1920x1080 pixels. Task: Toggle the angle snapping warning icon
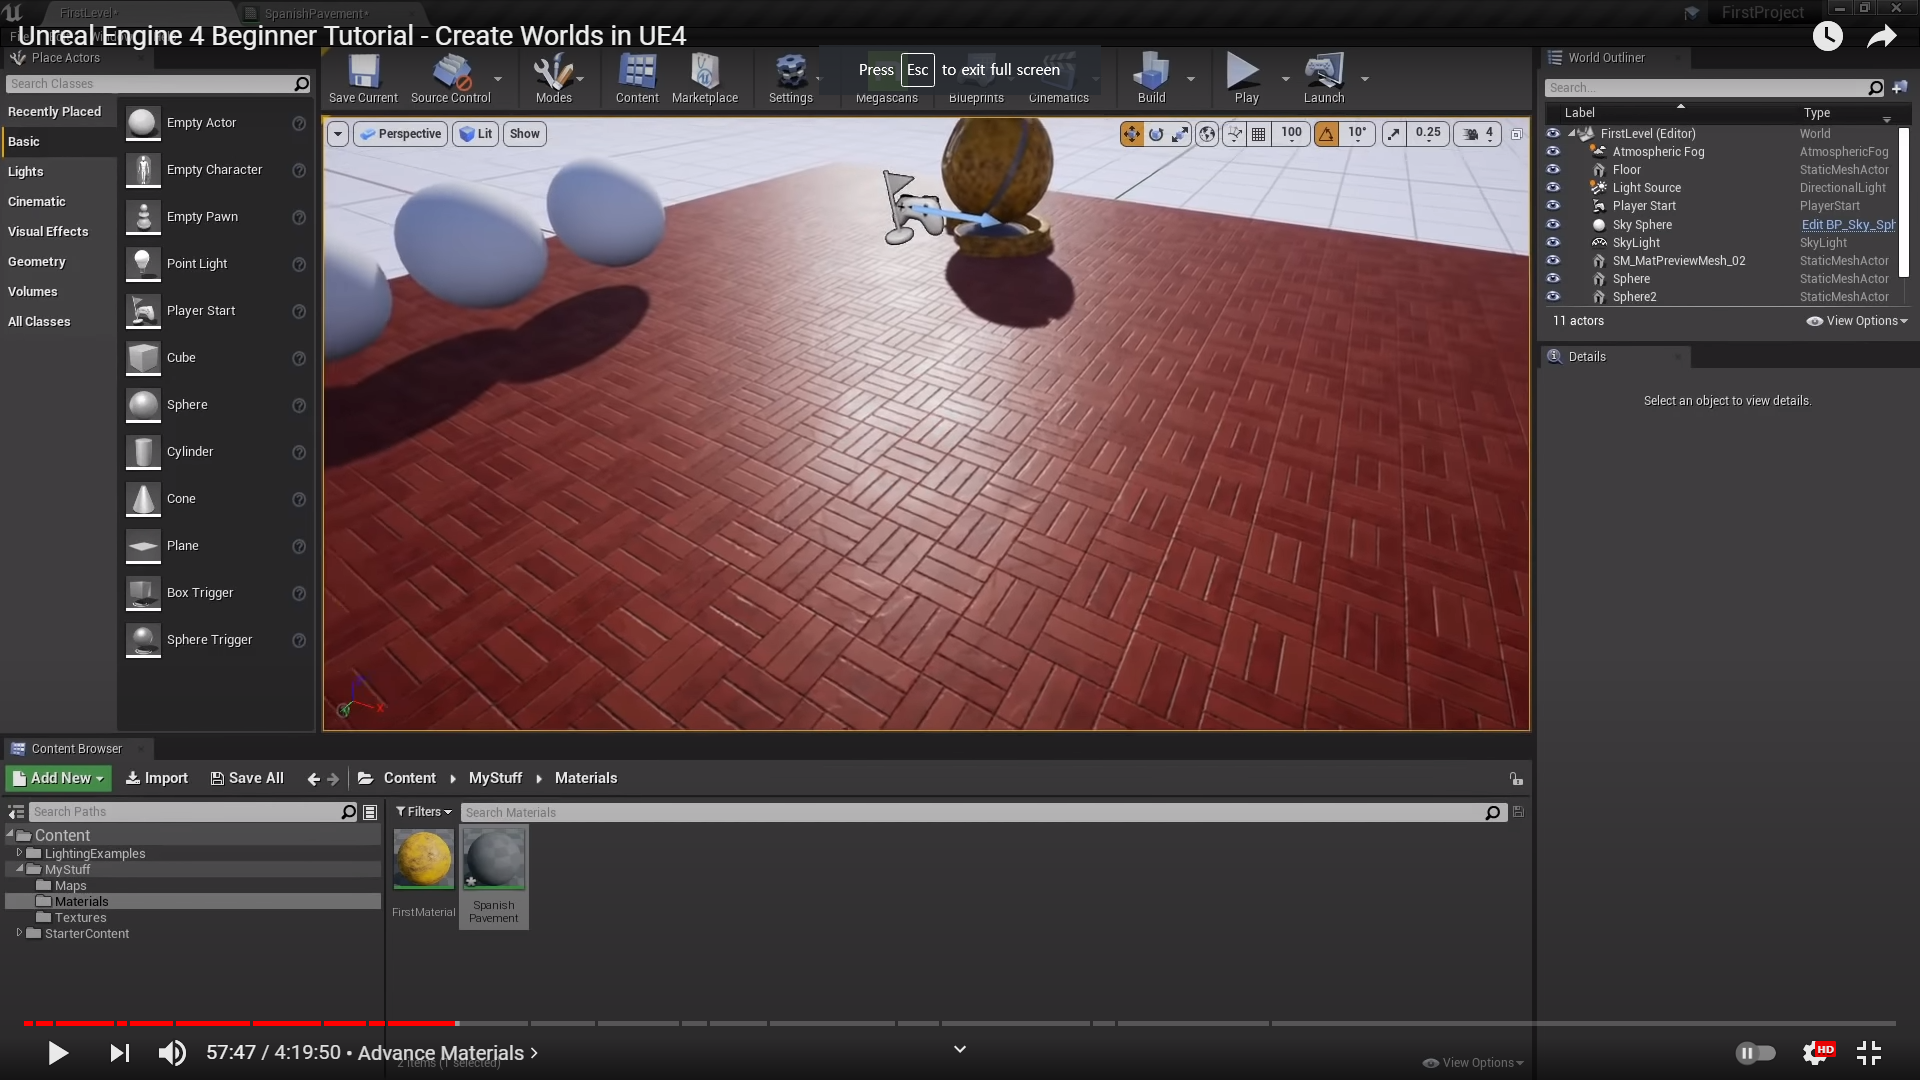[x=1326, y=134]
